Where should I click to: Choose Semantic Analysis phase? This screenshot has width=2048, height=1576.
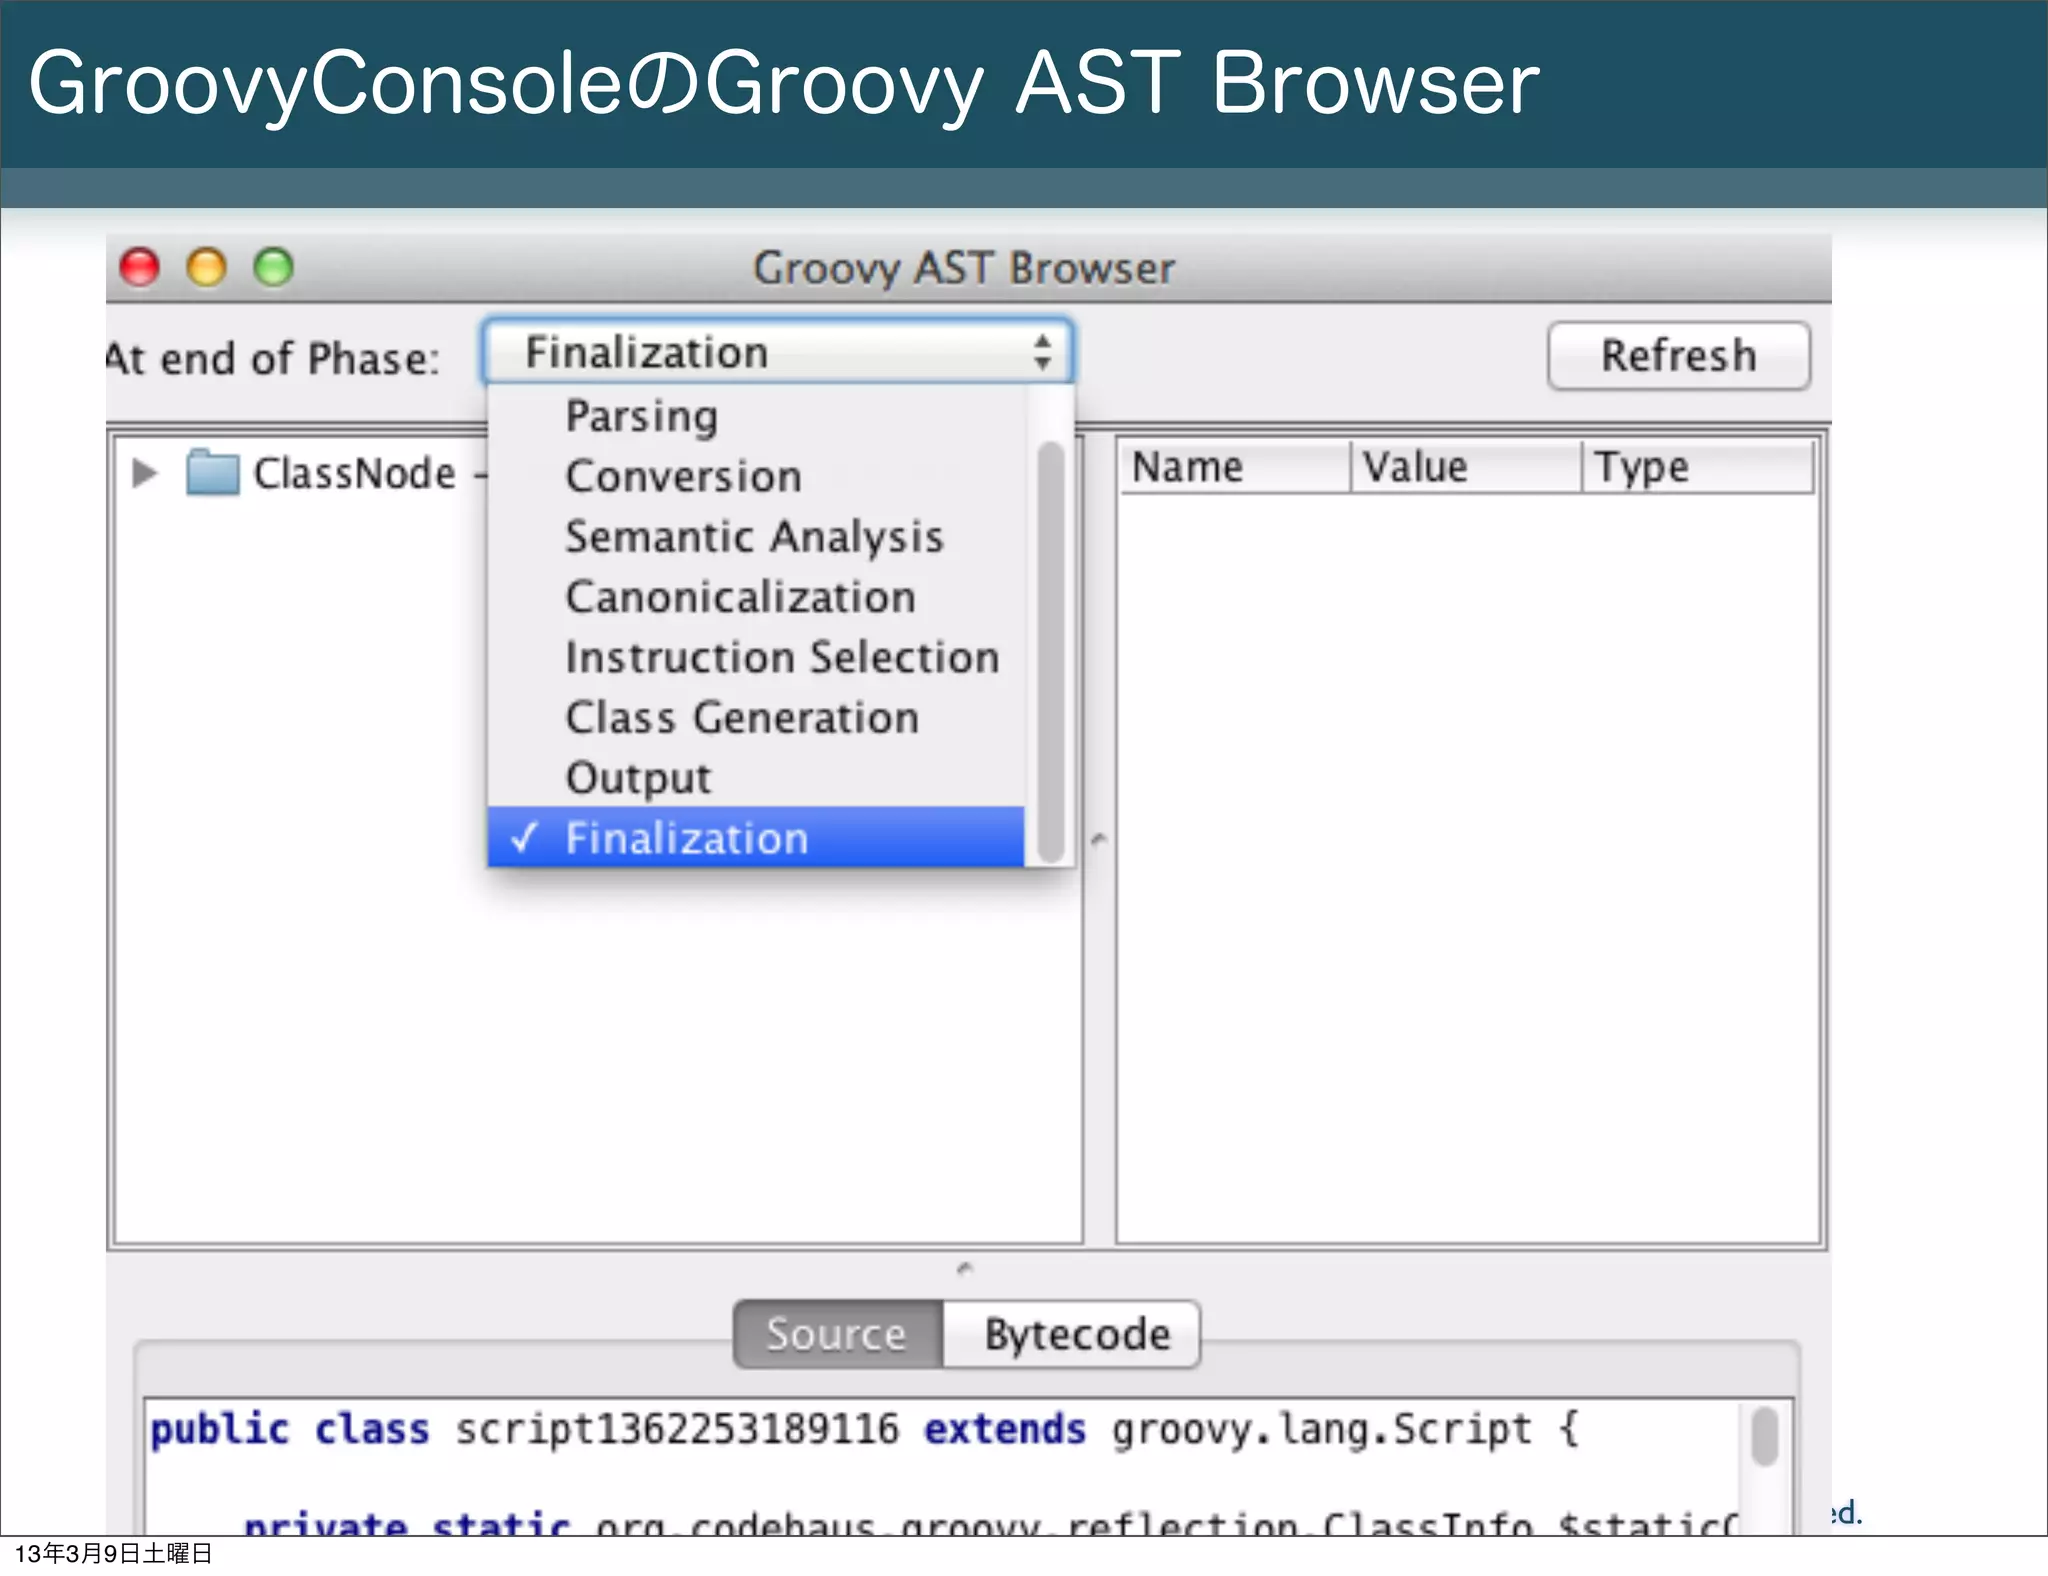point(754,537)
